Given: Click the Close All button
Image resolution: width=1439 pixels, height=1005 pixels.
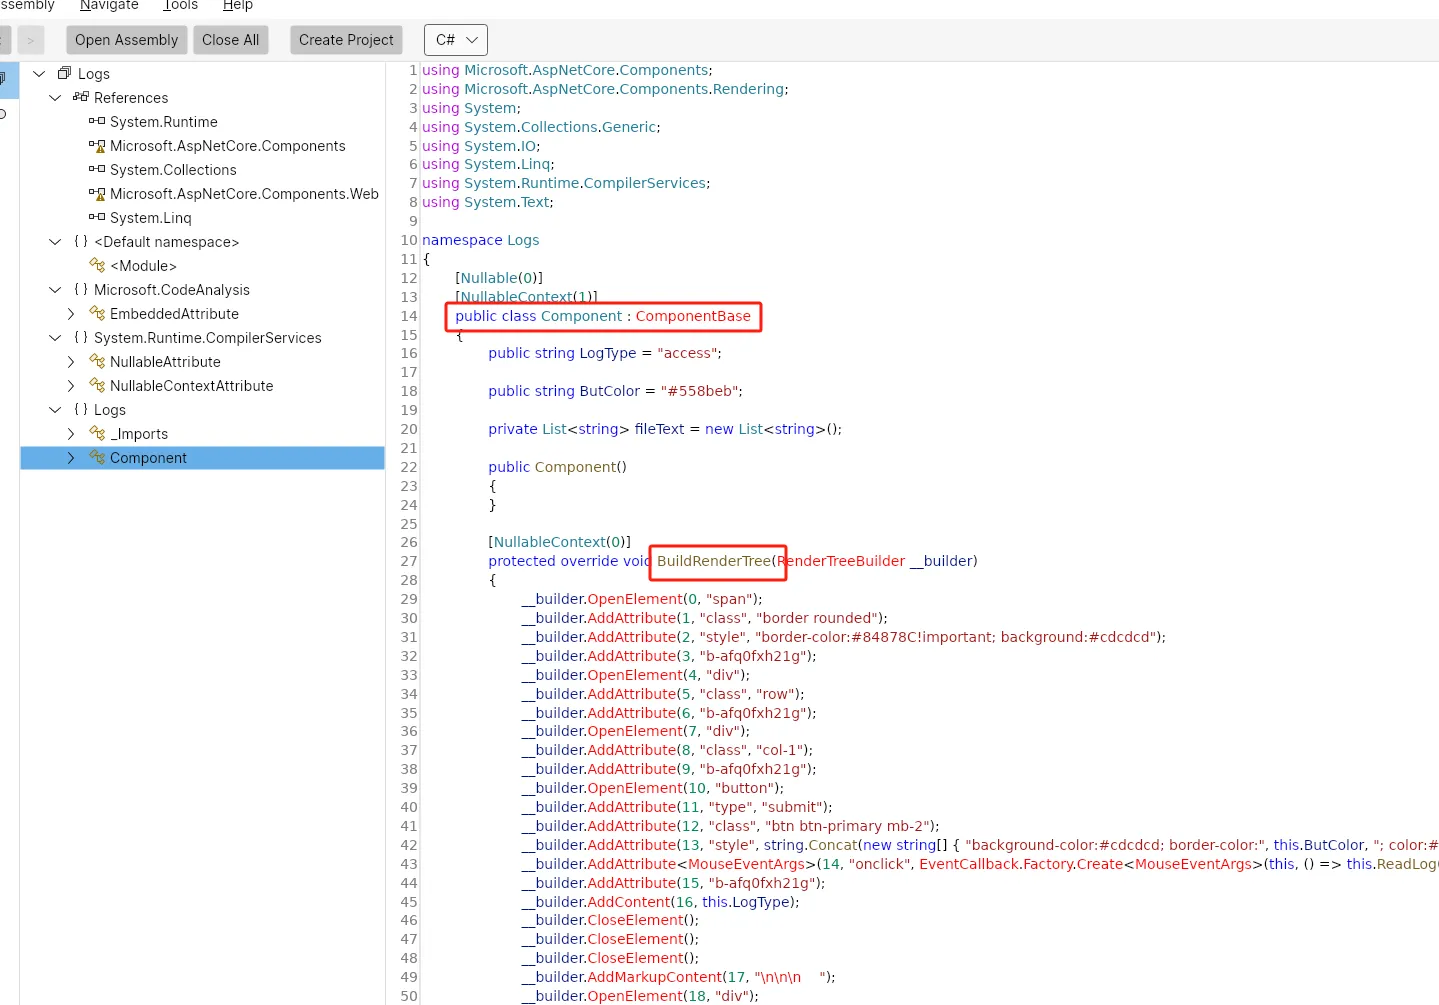Looking at the screenshot, I should coord(230,40).
